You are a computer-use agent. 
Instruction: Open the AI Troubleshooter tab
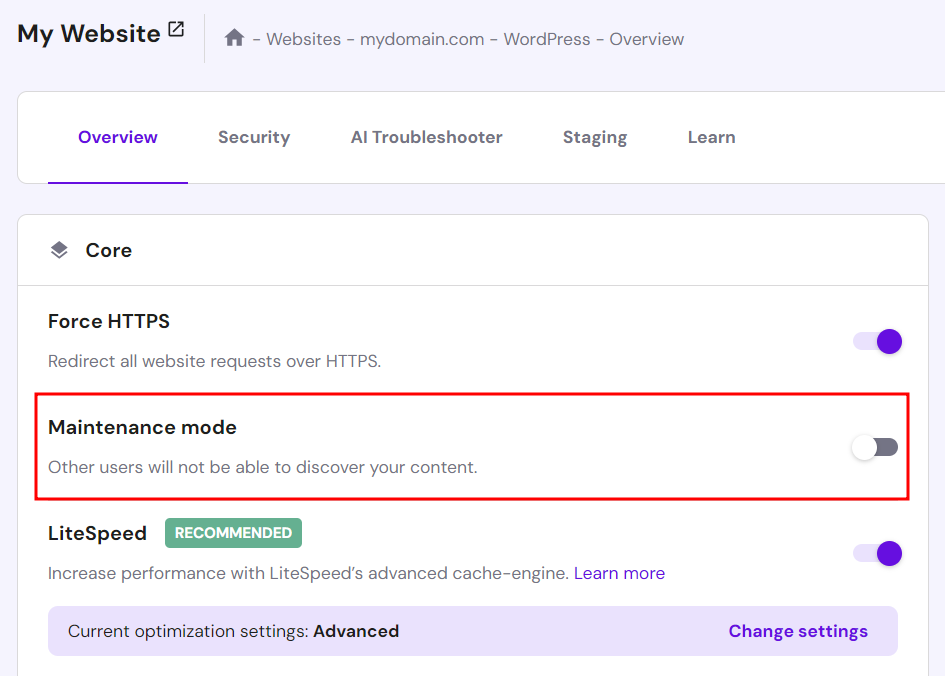(426, 137)
